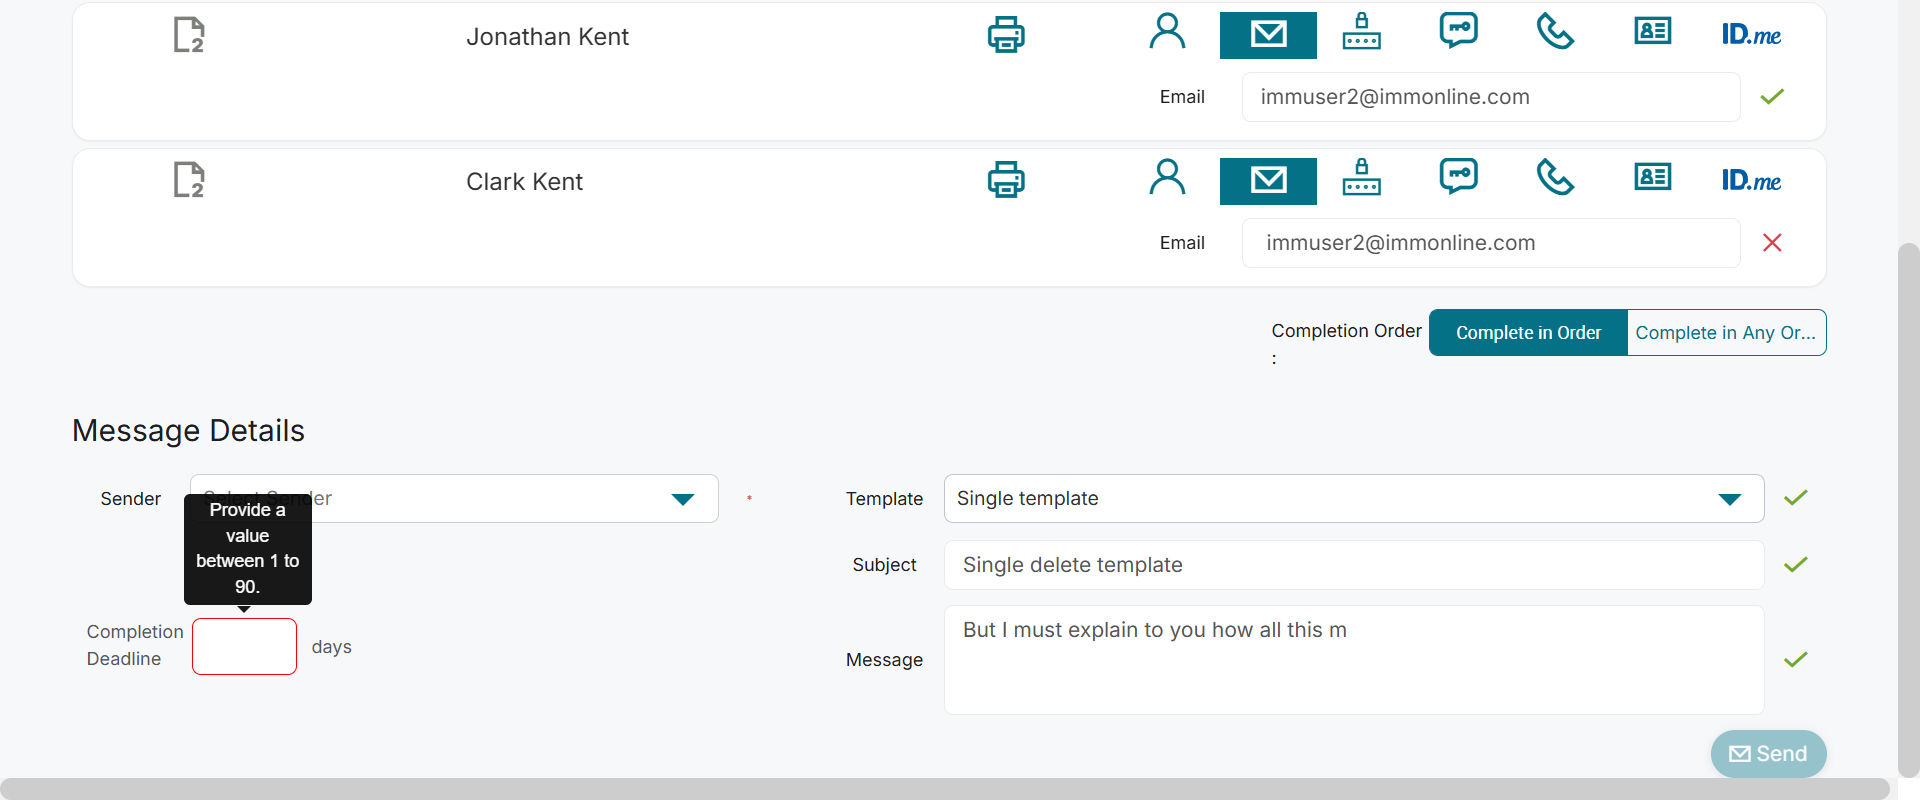Expand the Template dropdown arrow
This screenshot has height=800, width=1920.
(x=1729, y=499)
